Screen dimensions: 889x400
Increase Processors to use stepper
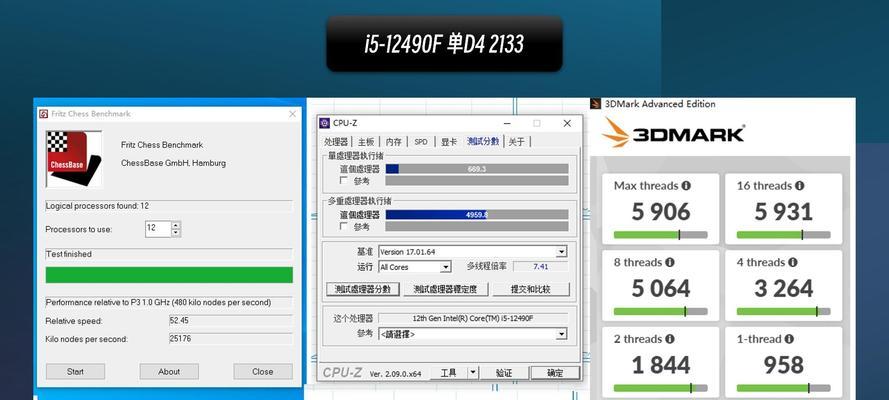[x=176, y=225]
